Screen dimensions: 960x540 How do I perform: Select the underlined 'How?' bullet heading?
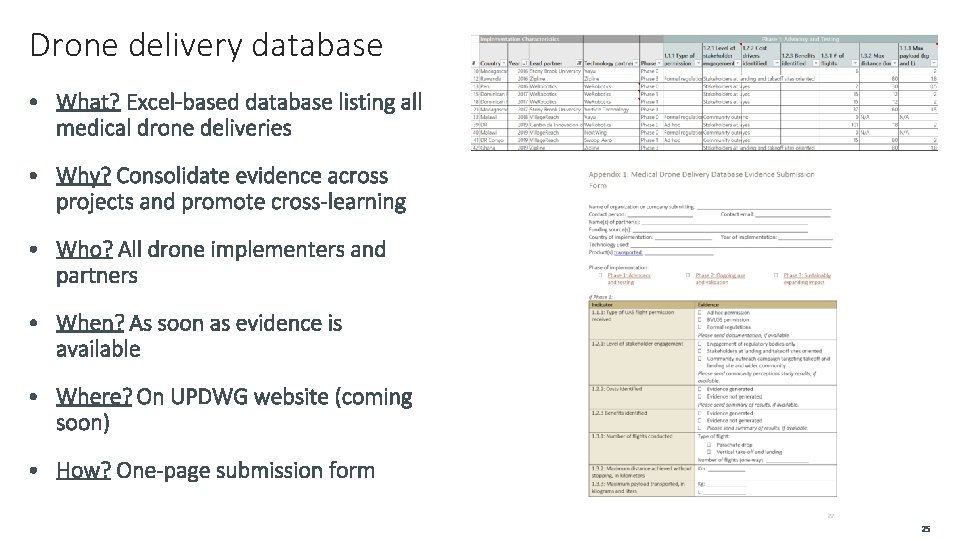click(x=83, y=470)
